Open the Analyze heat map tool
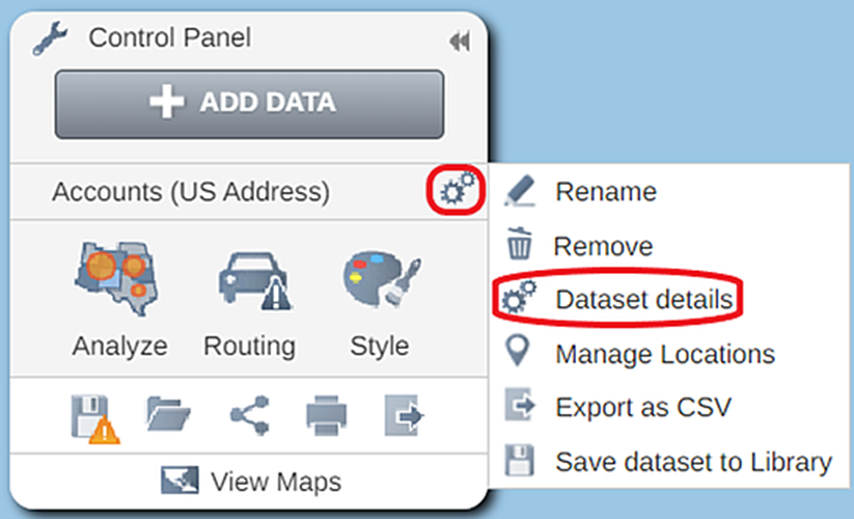 coord(119,301)
